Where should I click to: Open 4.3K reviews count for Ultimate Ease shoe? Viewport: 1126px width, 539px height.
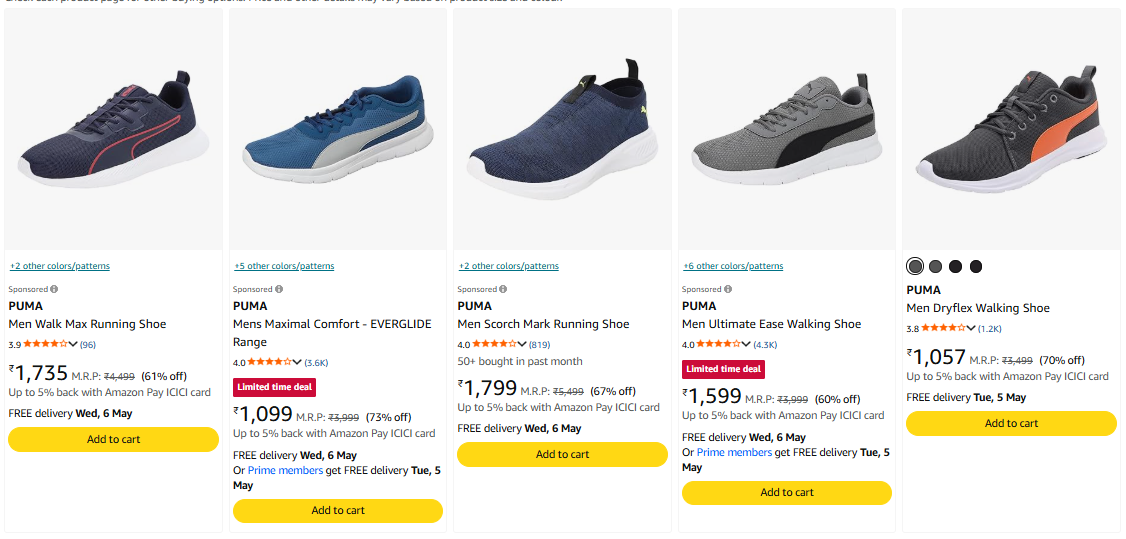[766, 345]
